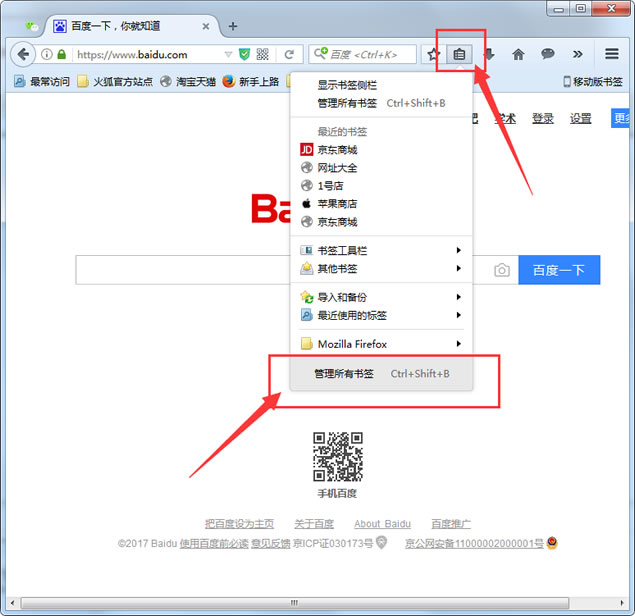Open the 百度推广 link
This screenshot has height=616, width=635.
point(451,524)
